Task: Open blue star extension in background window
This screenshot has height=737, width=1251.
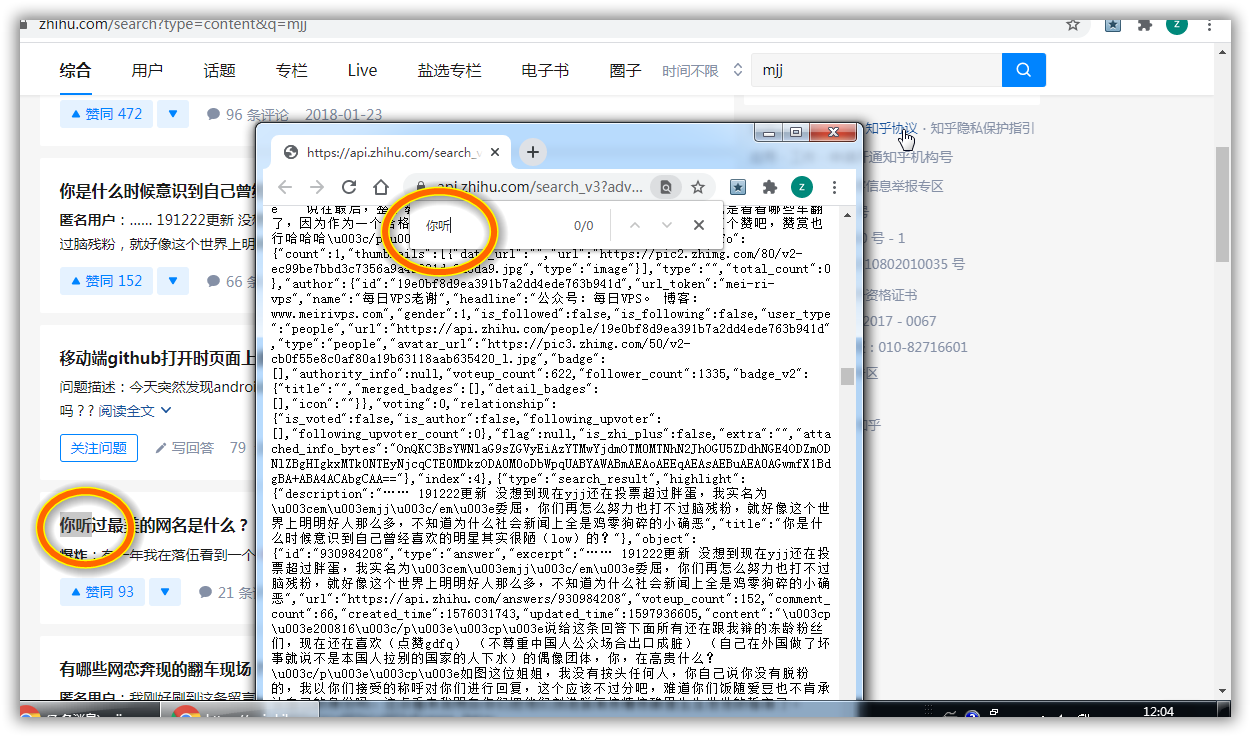Action: click(x=1113, y=24)
